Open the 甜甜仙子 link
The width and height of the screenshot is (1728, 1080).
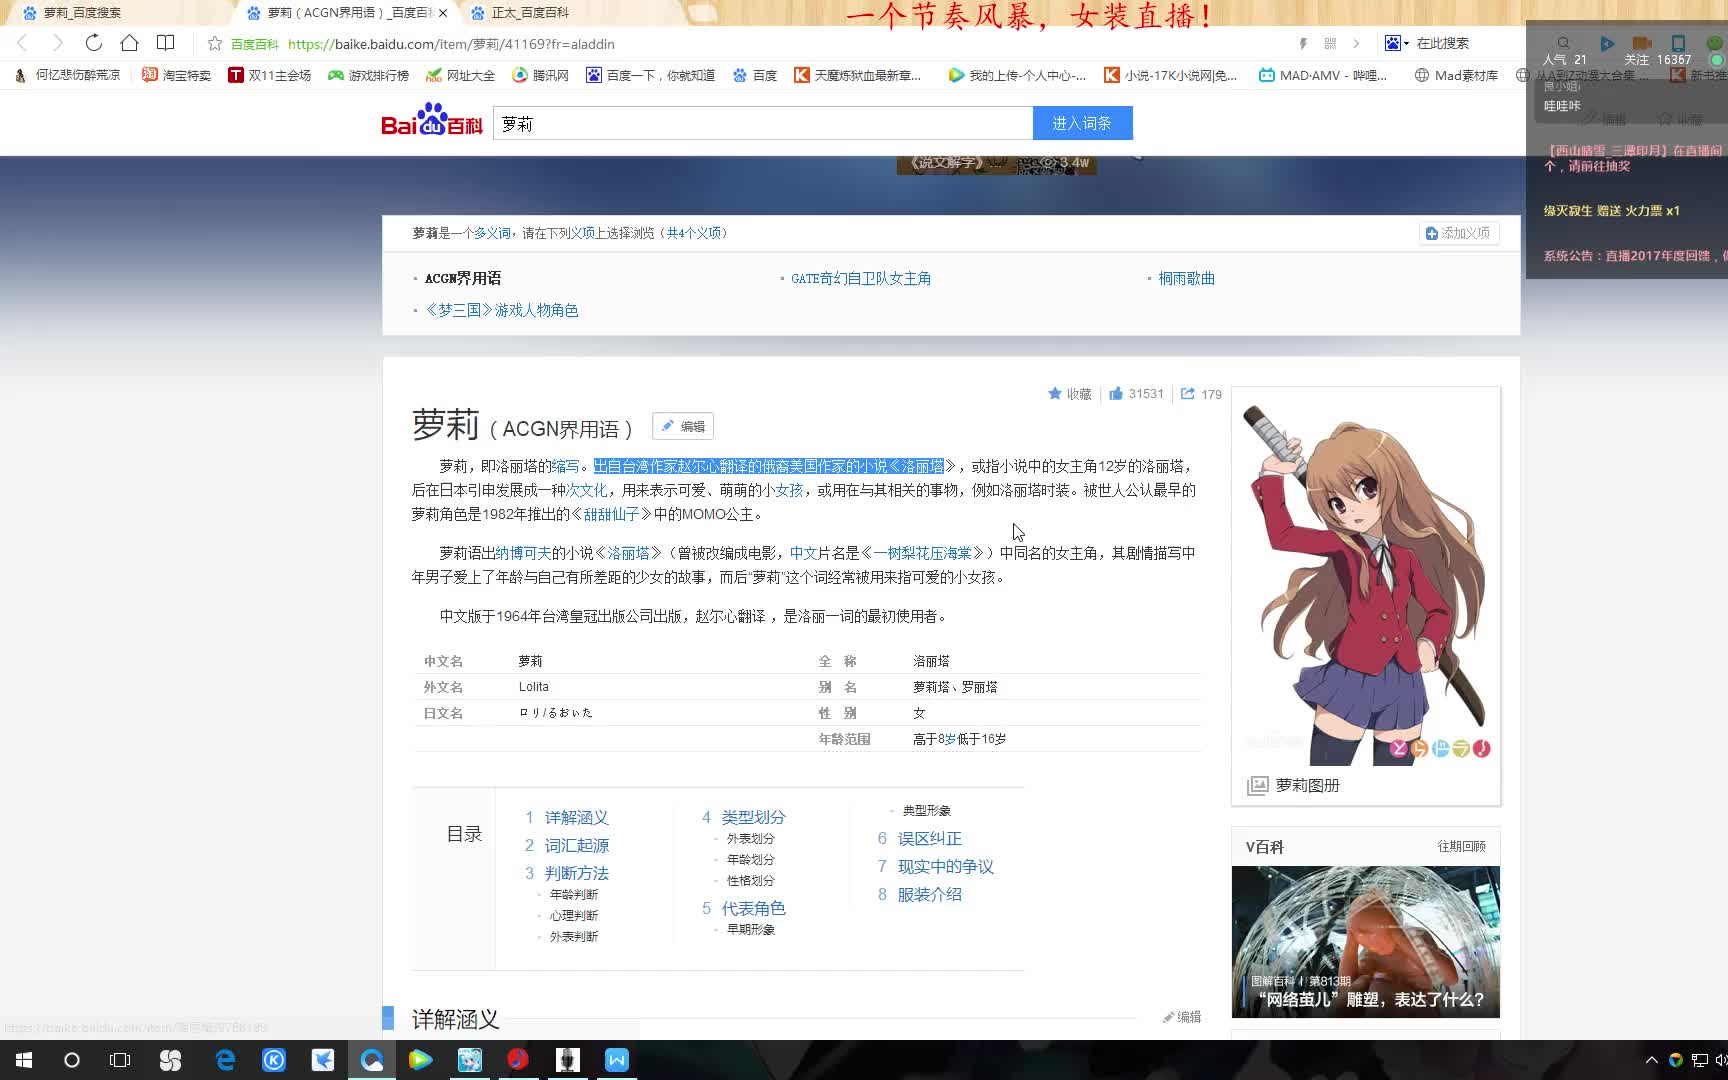click(611, 514)
